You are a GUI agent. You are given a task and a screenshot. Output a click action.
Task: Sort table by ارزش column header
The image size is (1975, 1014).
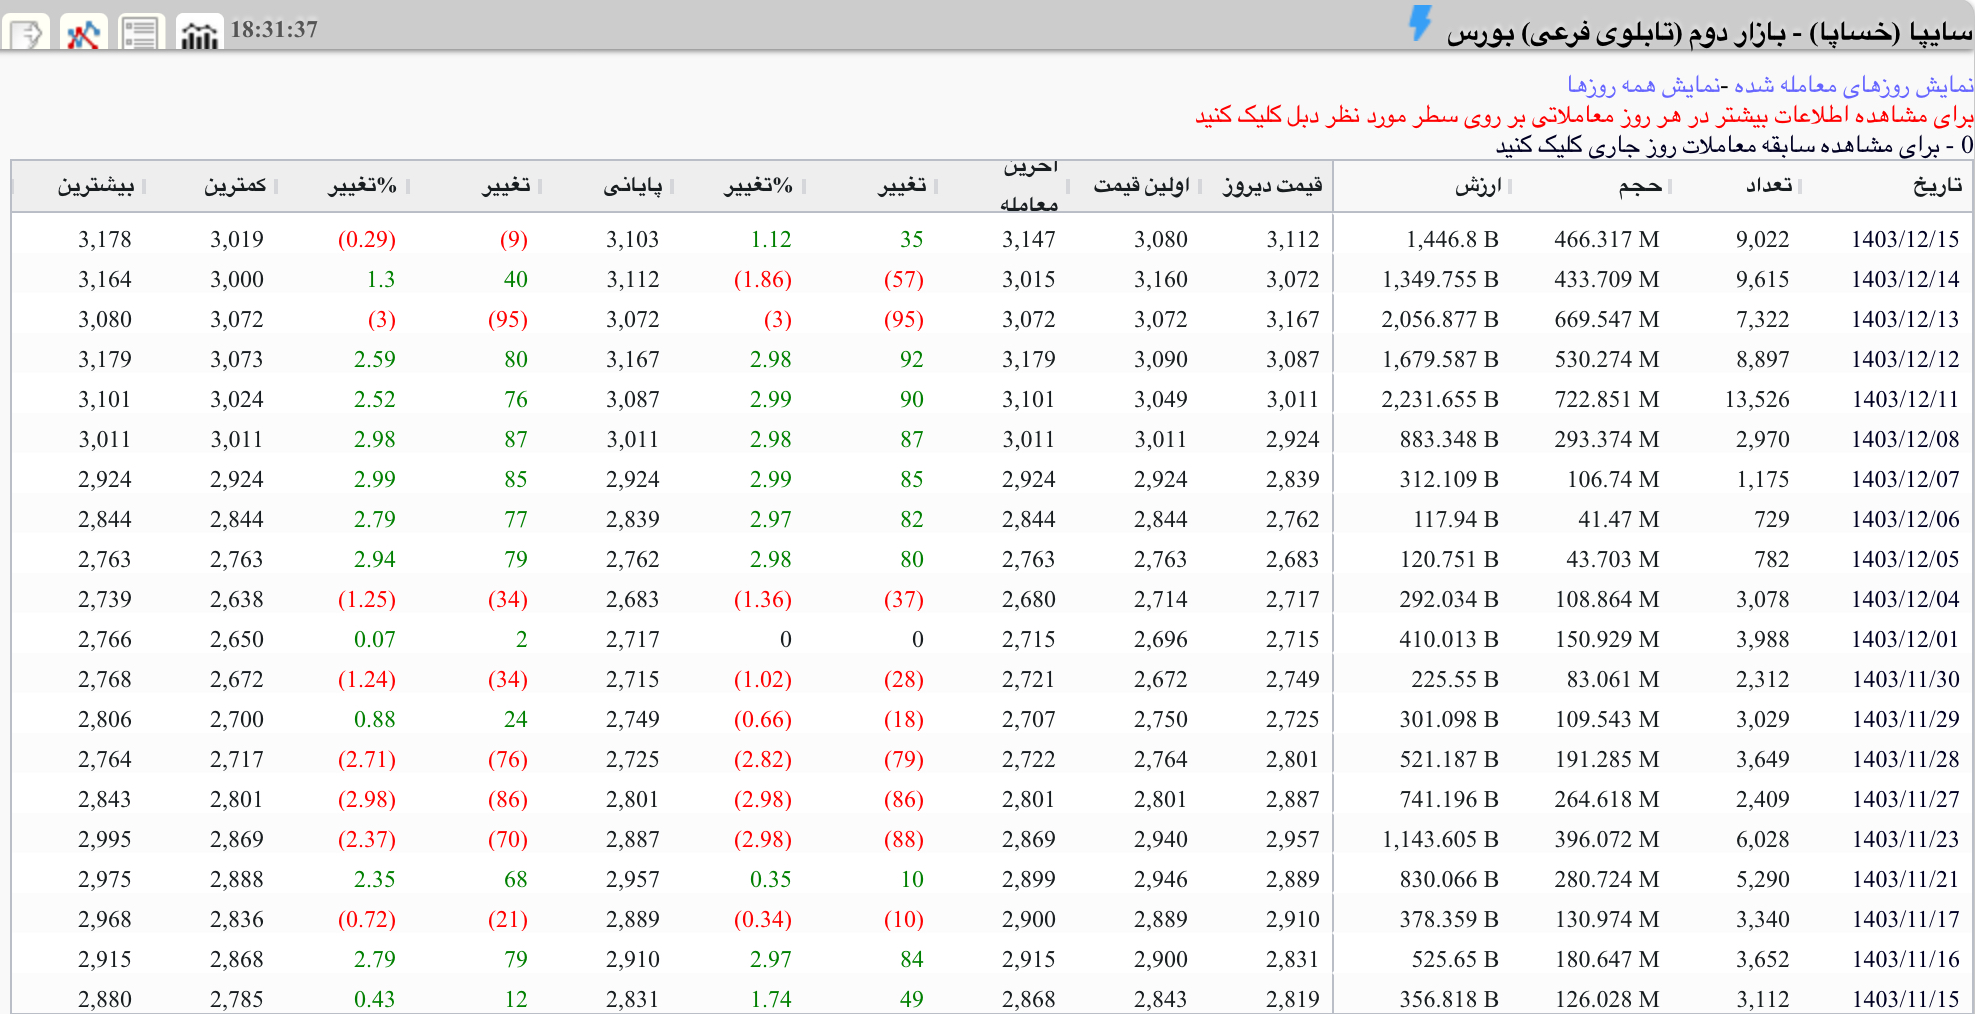coord(1478,186)
